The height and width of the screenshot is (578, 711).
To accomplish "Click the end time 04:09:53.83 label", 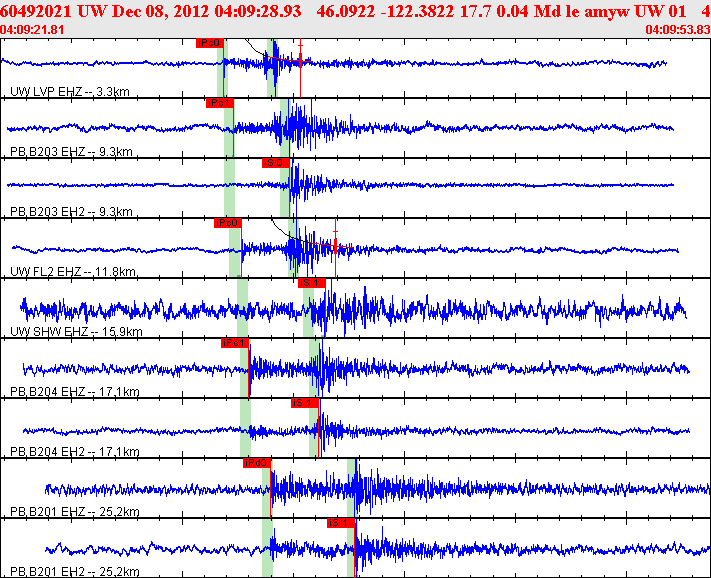I will point(677,30).
